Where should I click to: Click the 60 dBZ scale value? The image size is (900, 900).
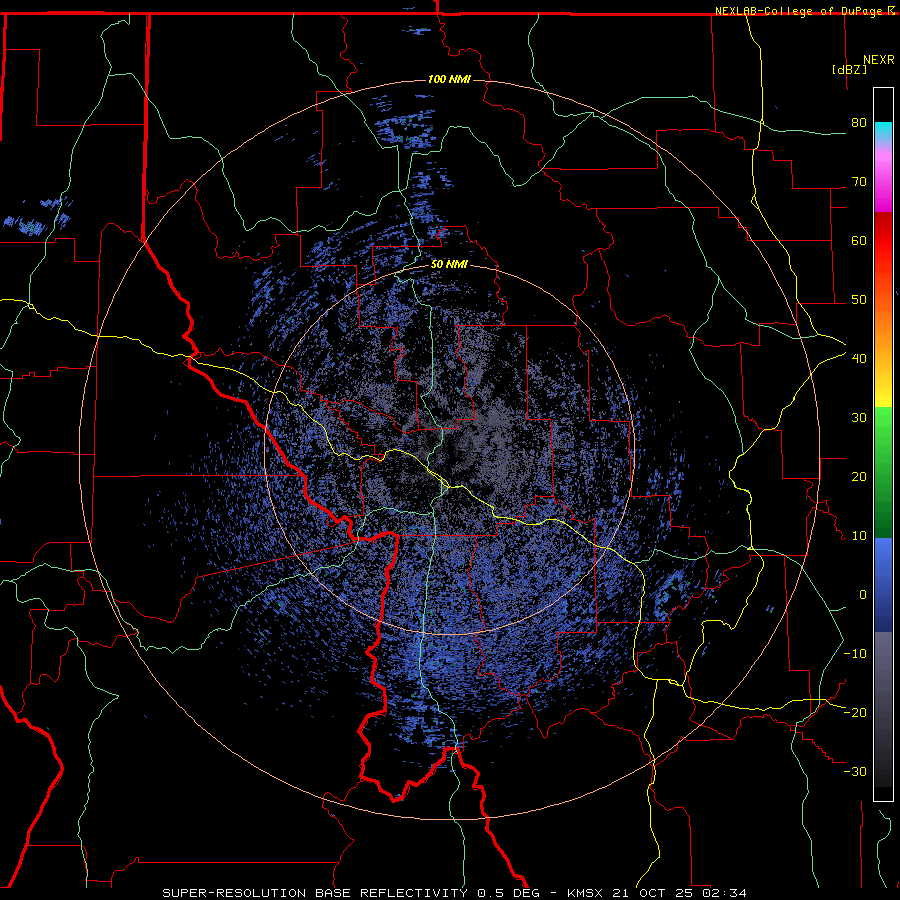(859, 240)
